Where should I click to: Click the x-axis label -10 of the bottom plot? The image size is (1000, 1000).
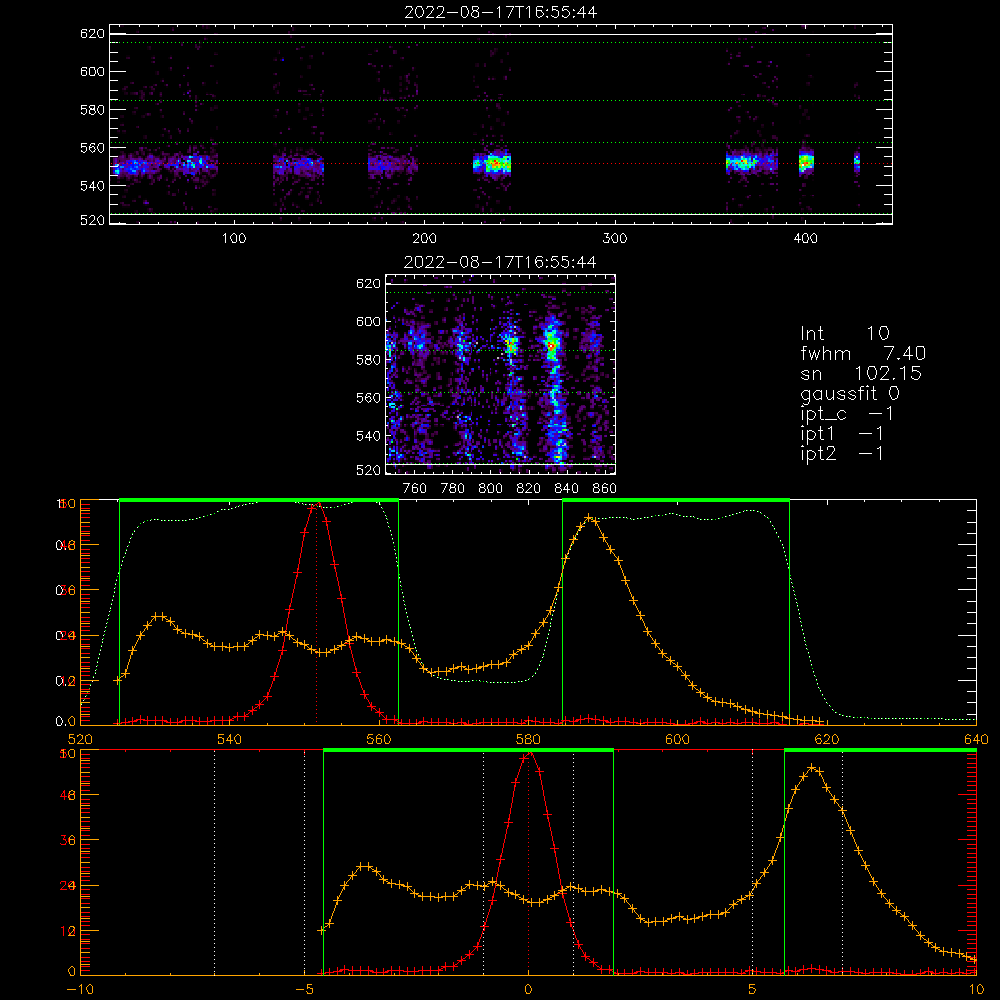click(x=80, y=989)
